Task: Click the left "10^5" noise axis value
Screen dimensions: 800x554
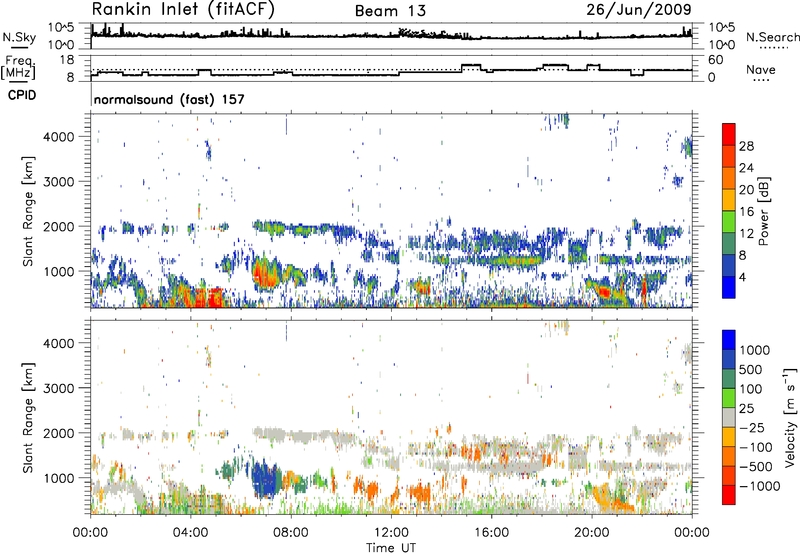Action: 61,27
